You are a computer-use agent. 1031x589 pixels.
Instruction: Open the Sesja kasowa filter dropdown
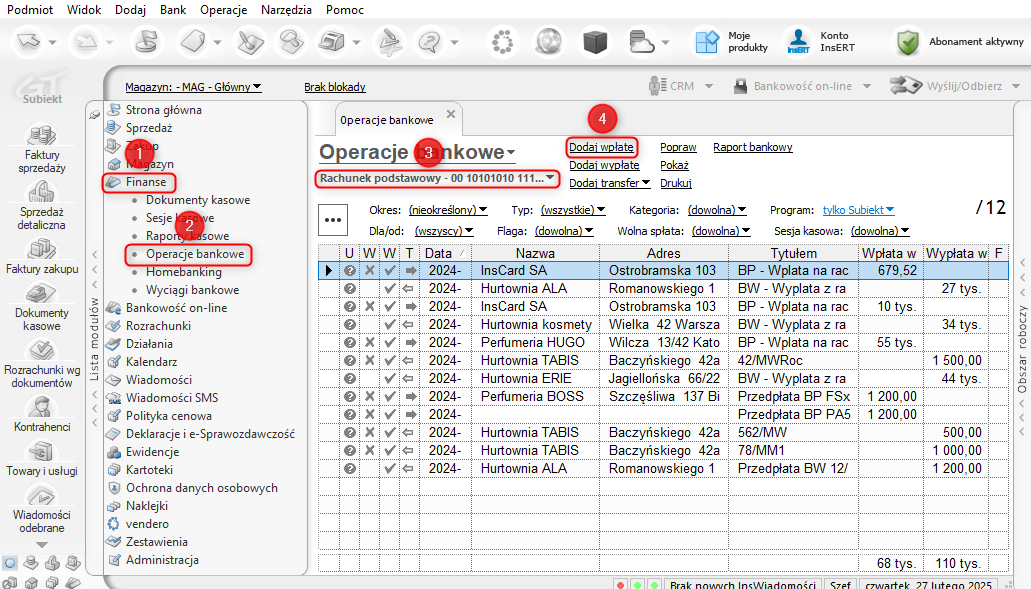coord(880,231)
